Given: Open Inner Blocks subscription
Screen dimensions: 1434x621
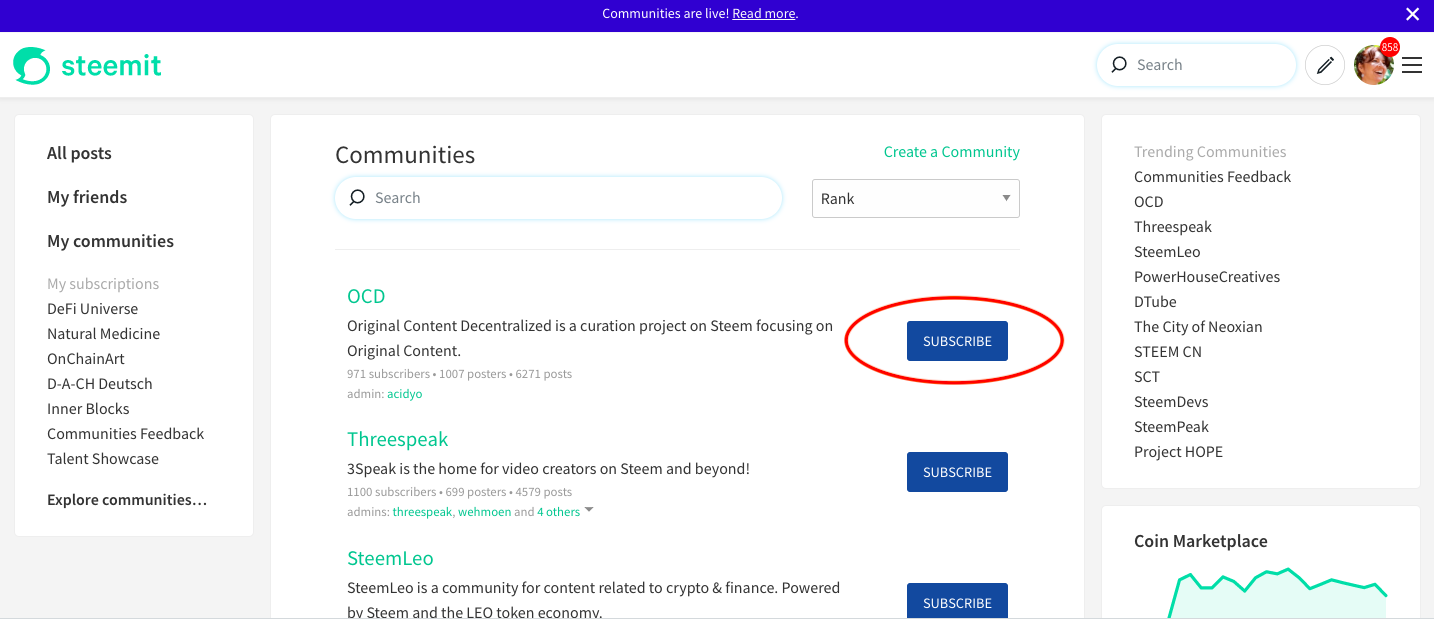Looking at the screenshot, I should tap(88, 409).
